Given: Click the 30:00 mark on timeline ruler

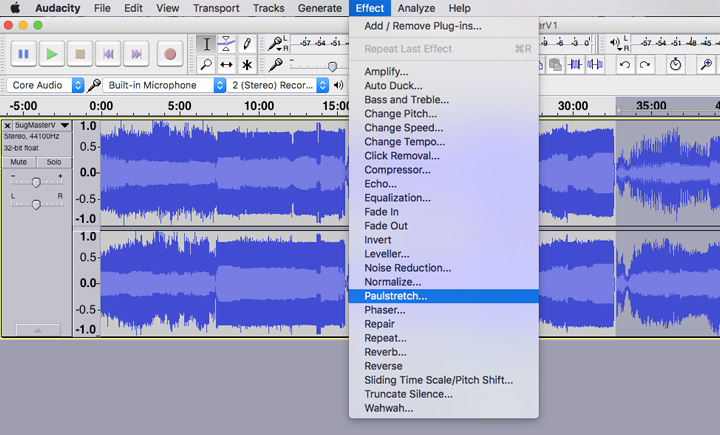Looking at the screenshot, I should 573,106.
